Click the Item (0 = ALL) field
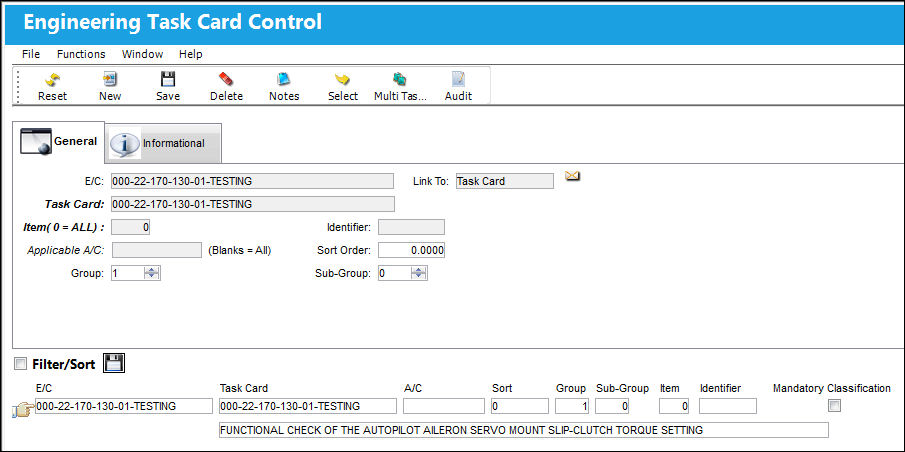This screenshot has height=452, width=905. click(x=130, y=227)
